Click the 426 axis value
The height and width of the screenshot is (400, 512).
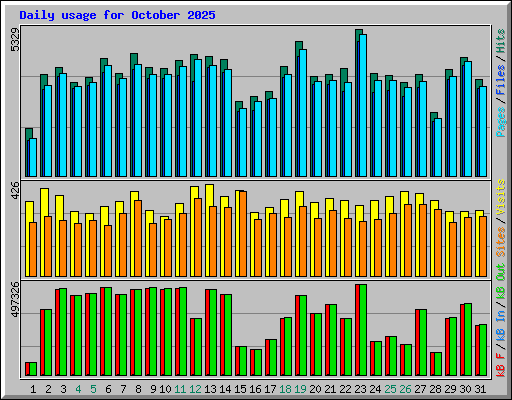(15, 191)
